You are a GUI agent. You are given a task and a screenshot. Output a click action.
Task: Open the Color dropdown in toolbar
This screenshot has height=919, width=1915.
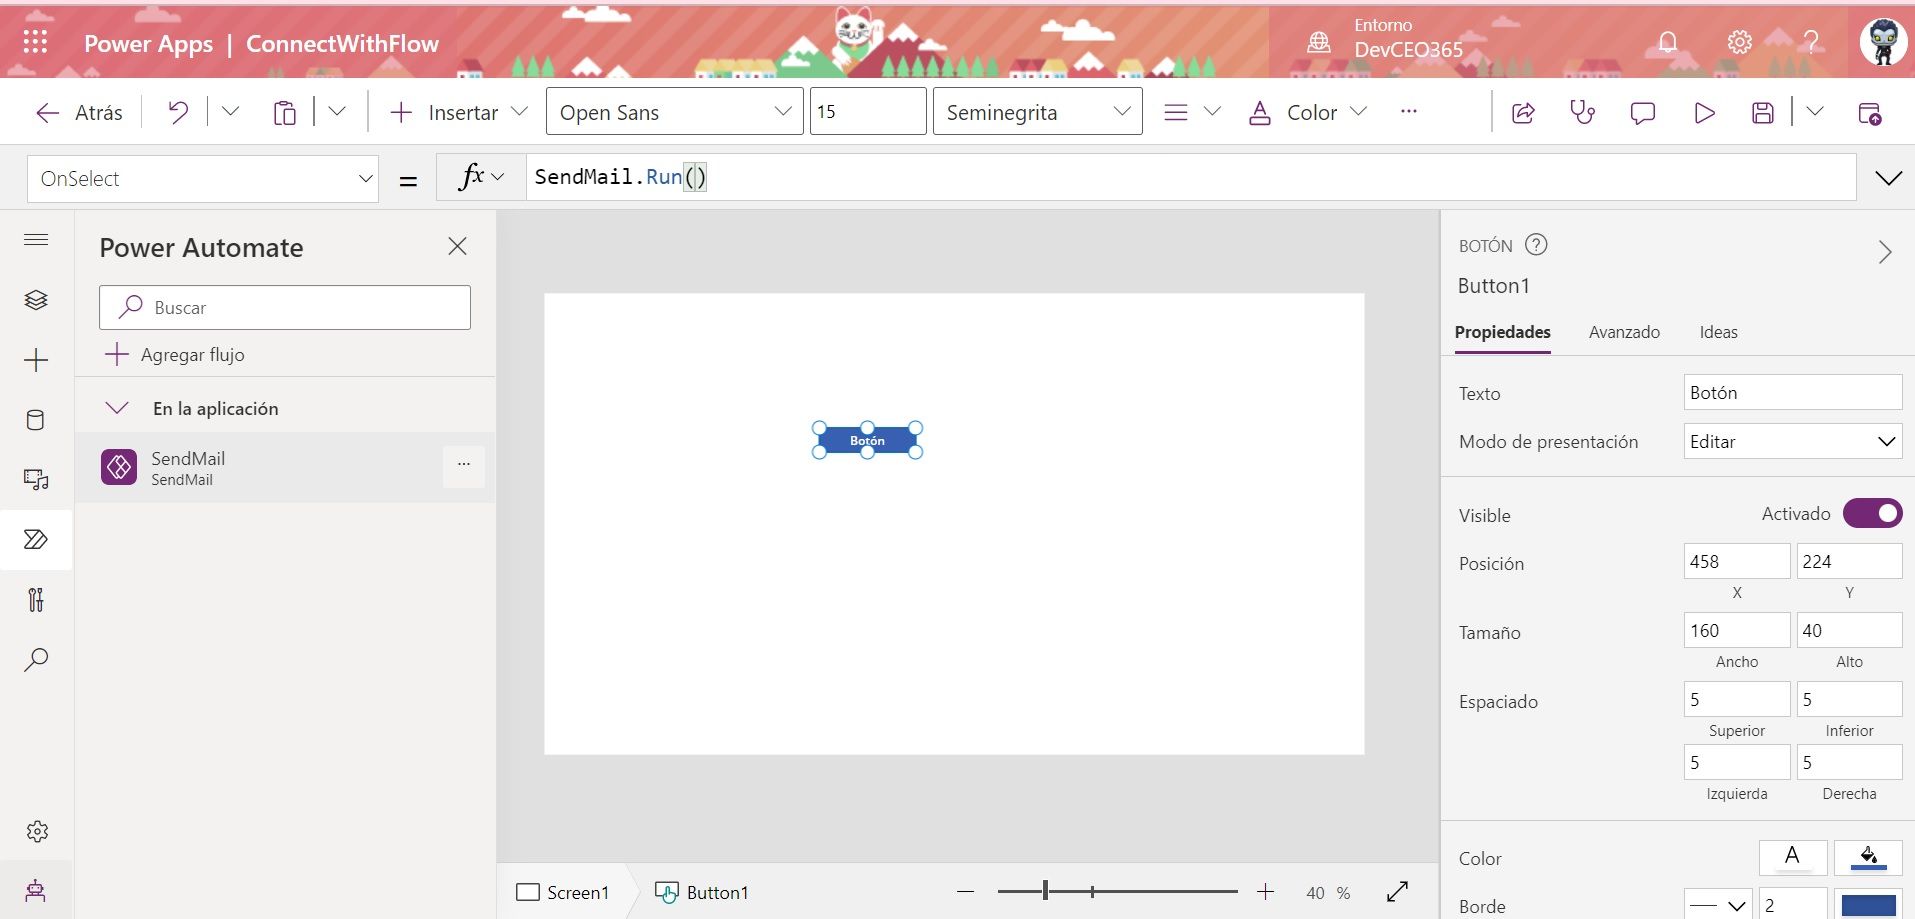click(x=1308, y=112)
